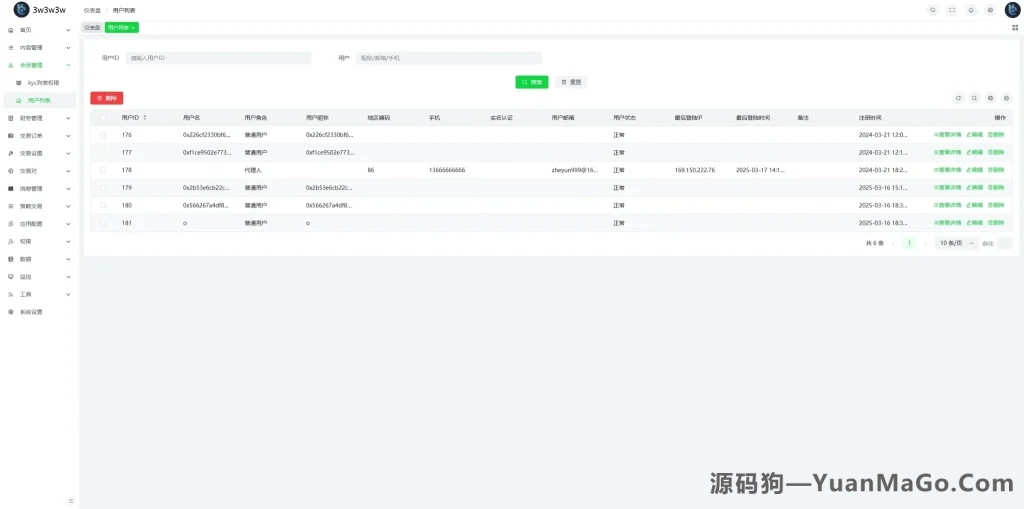Viewport: 1024px width, 509px height.
Task: Open notifications bell in the header
Action: (971, 10)
